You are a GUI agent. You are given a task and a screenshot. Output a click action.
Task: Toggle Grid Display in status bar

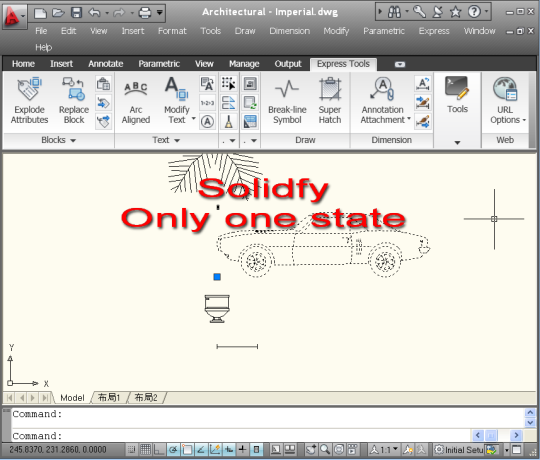(x=145, y=449)
